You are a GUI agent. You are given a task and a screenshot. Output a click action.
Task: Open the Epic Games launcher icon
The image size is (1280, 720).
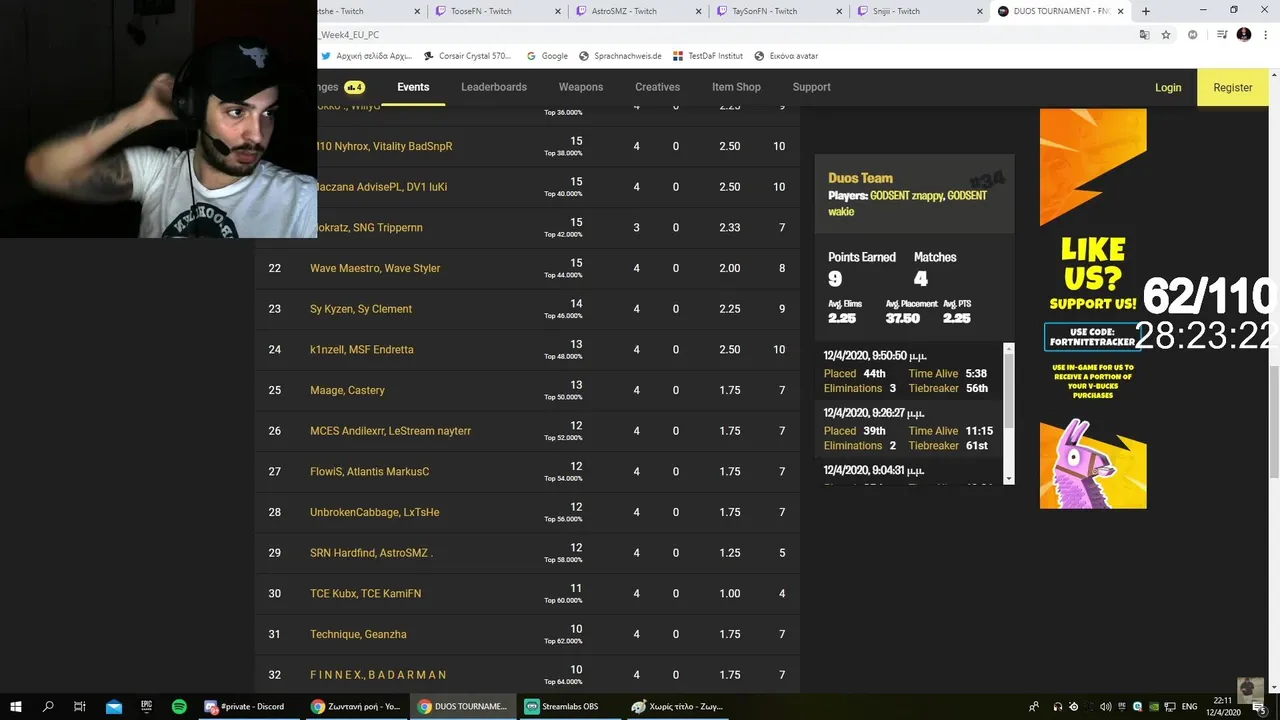(x=147, y=706)
